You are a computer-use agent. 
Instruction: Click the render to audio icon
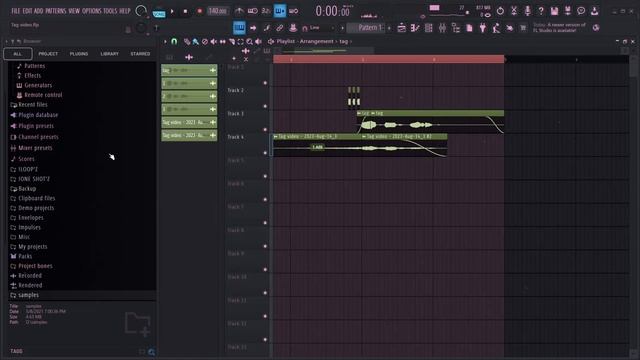pos(568,11)
